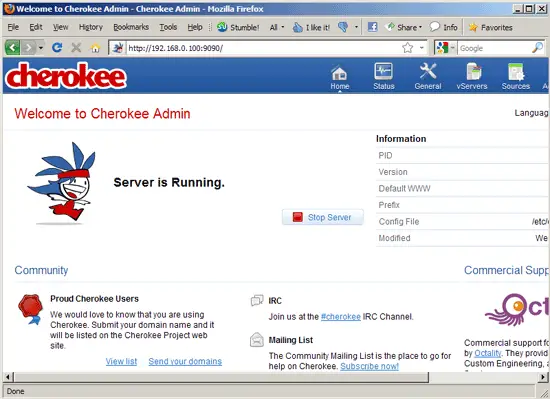Click the red seal Proud Users icon
This screenshot has height=399, width=550.
[31, 309]
